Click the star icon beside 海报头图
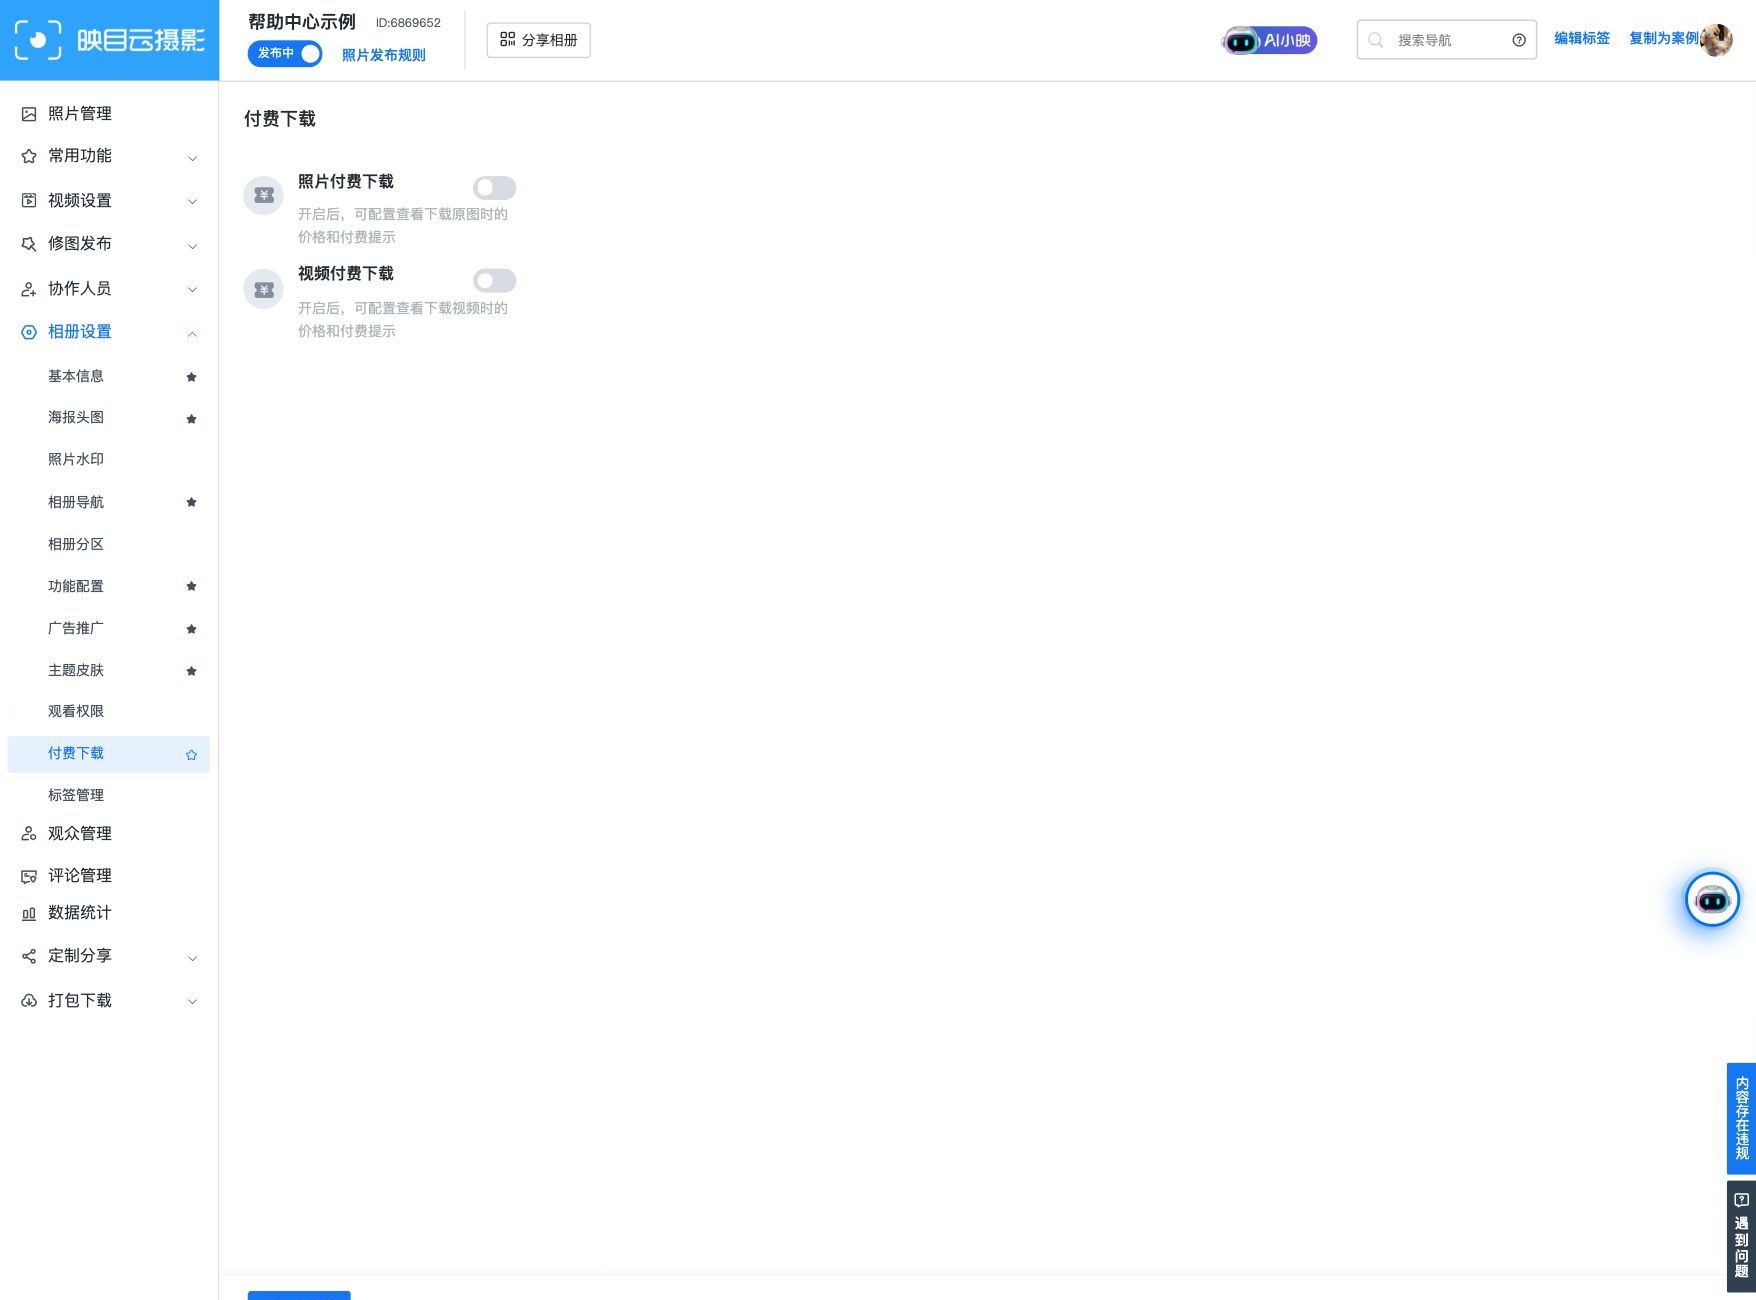The height and width of the screenshot is (1300, 1756). (x=191, y=419)
